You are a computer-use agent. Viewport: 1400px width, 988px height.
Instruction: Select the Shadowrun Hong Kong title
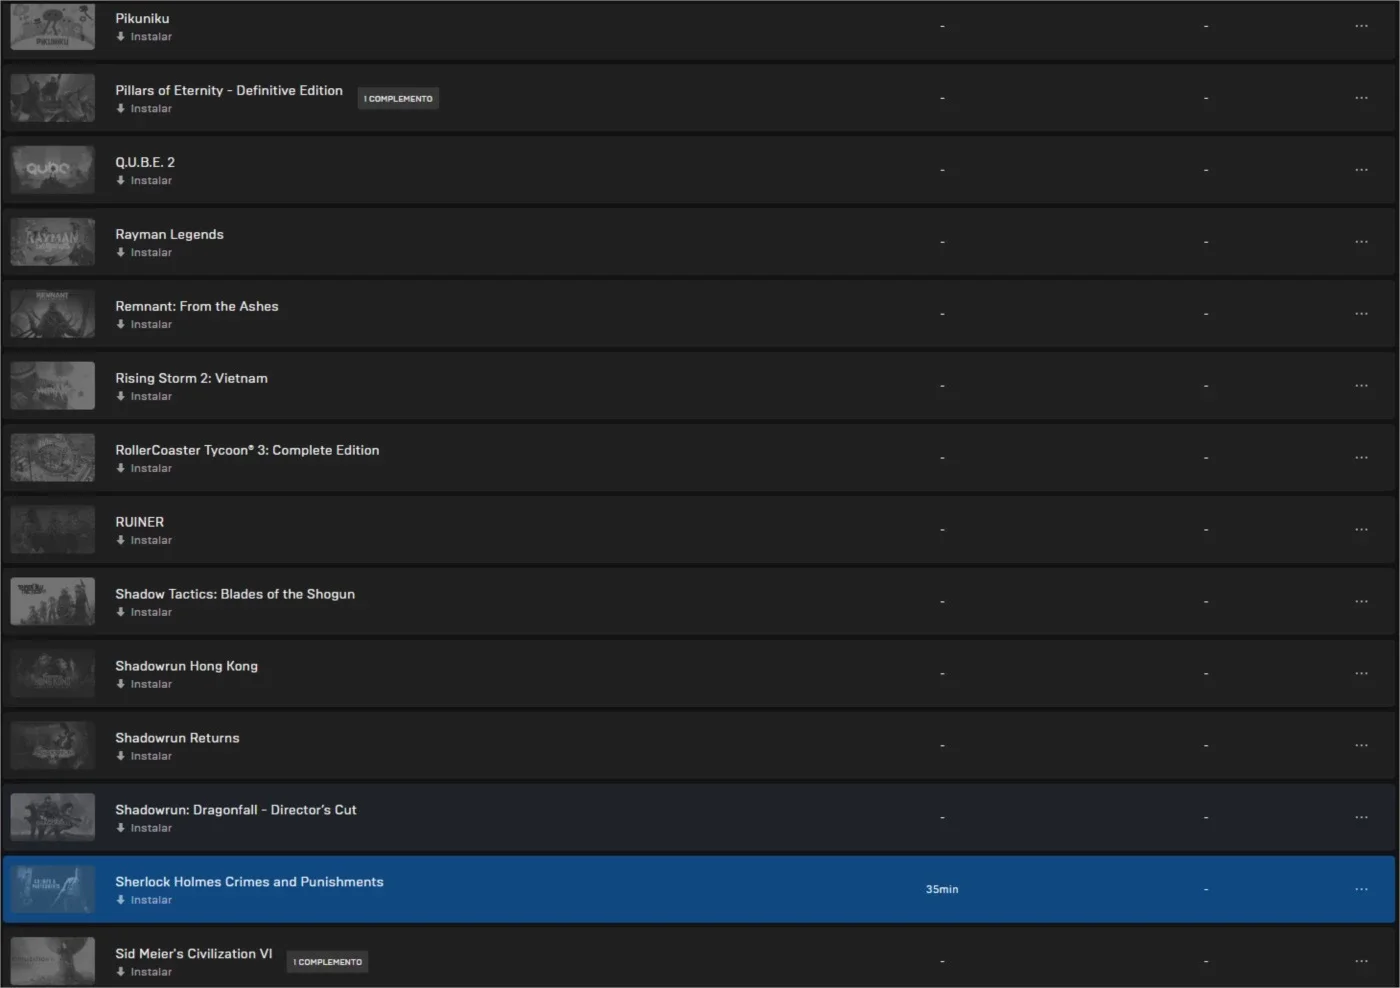186,667
